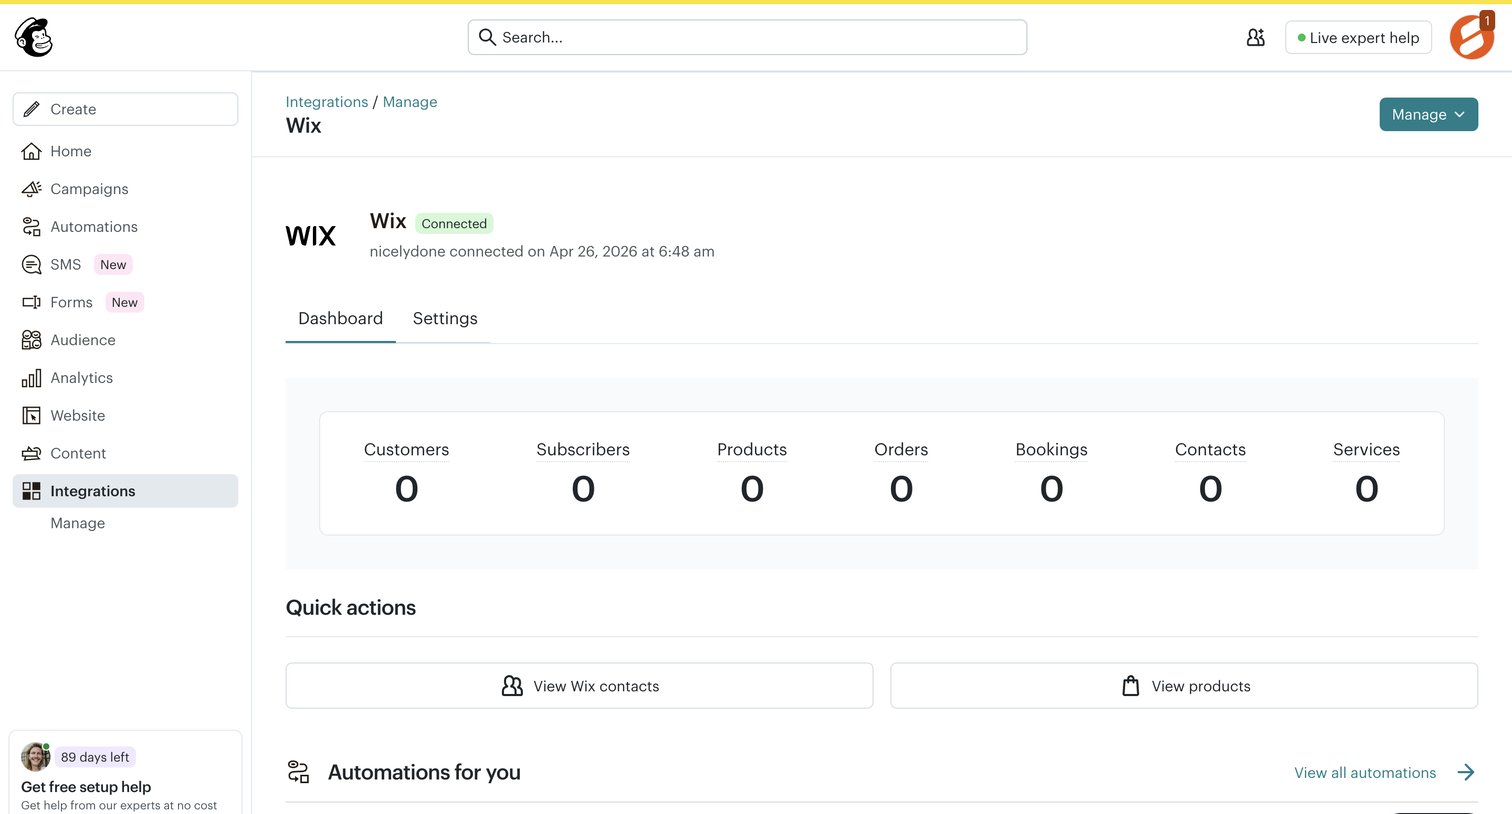Screen dimensions: 1512x814
Task: Open the invite users icon
Action: 1256,37
